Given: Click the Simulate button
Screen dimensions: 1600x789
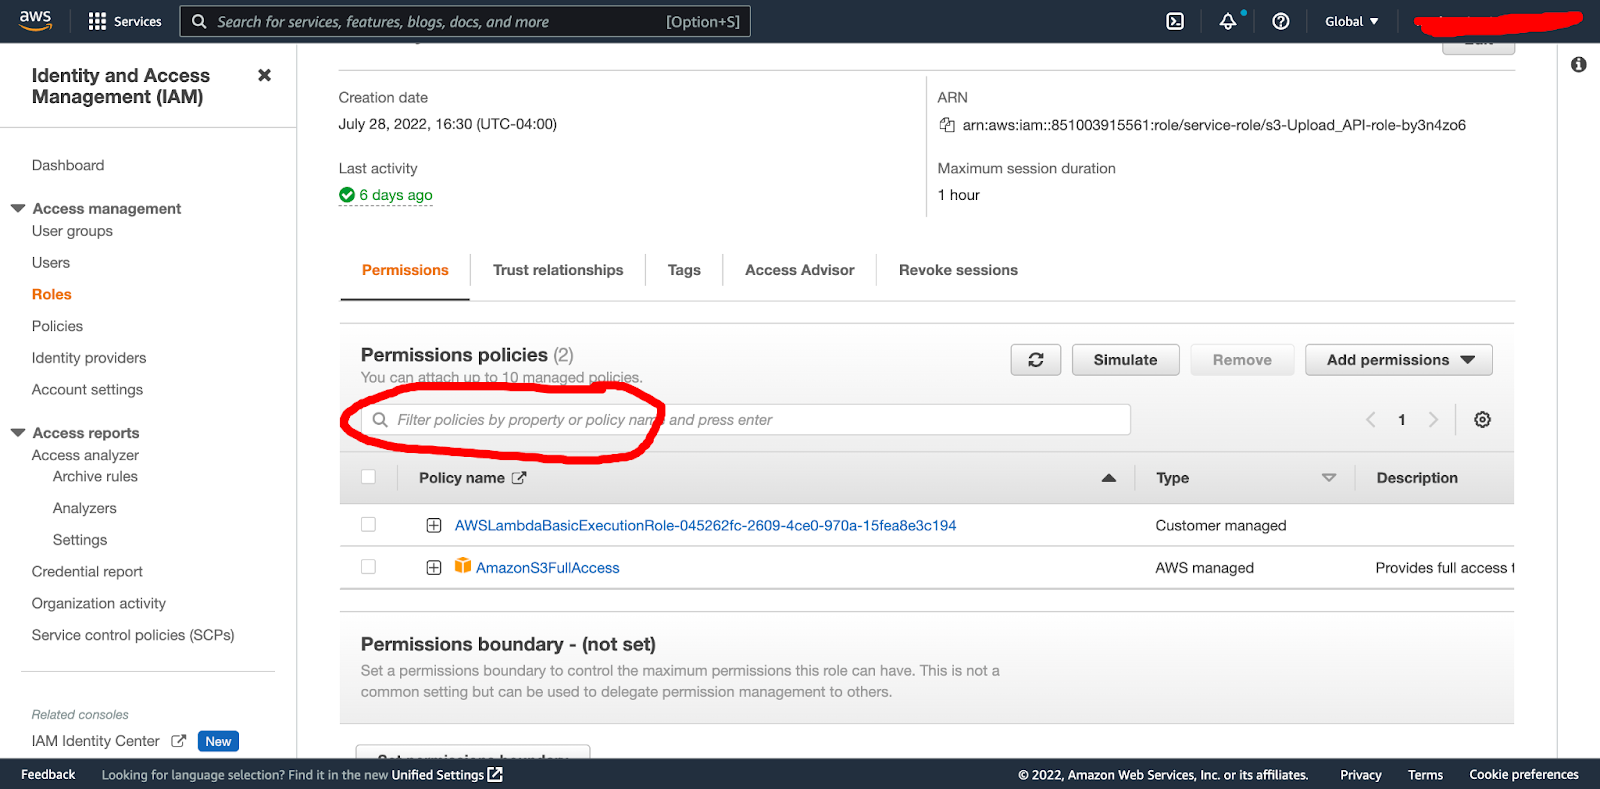Looking at the screenshot, I should pos(1125,360).
